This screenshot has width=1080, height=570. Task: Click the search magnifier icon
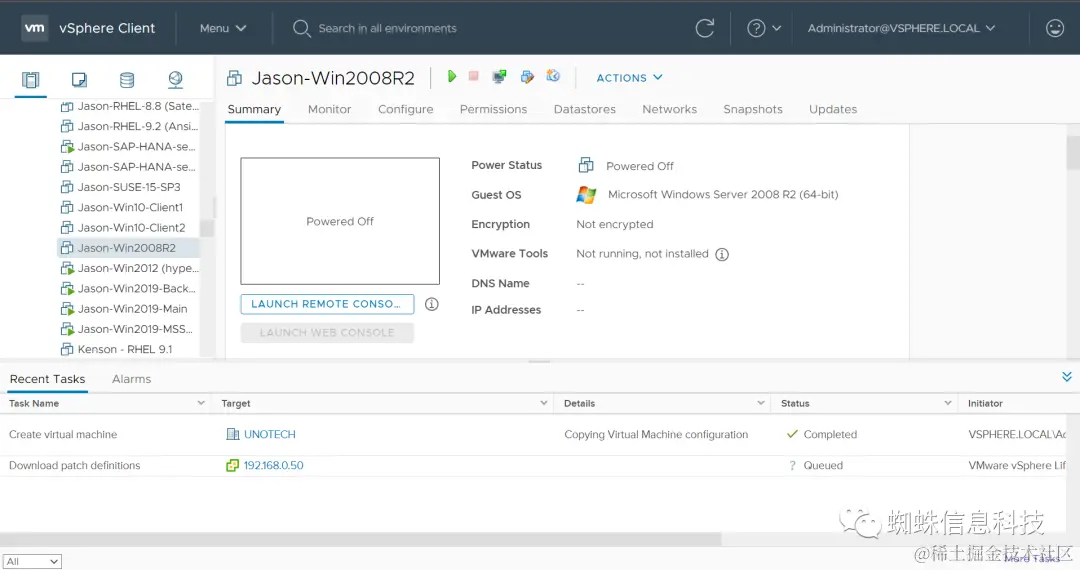coord(301,28)
